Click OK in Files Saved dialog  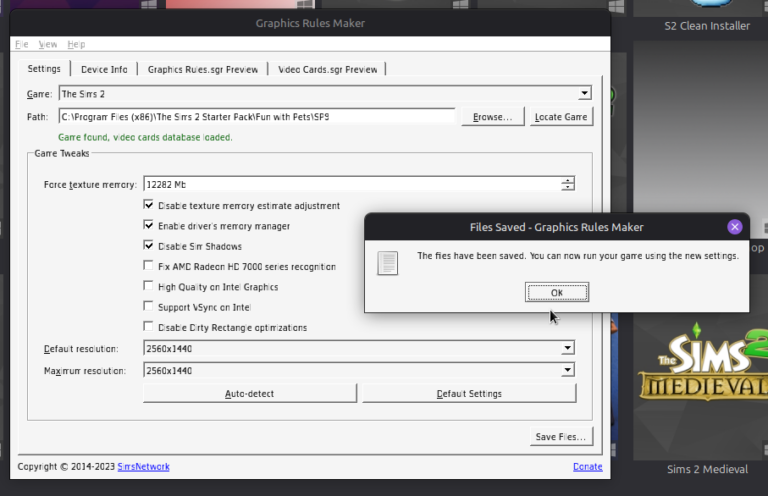(557, 292)
